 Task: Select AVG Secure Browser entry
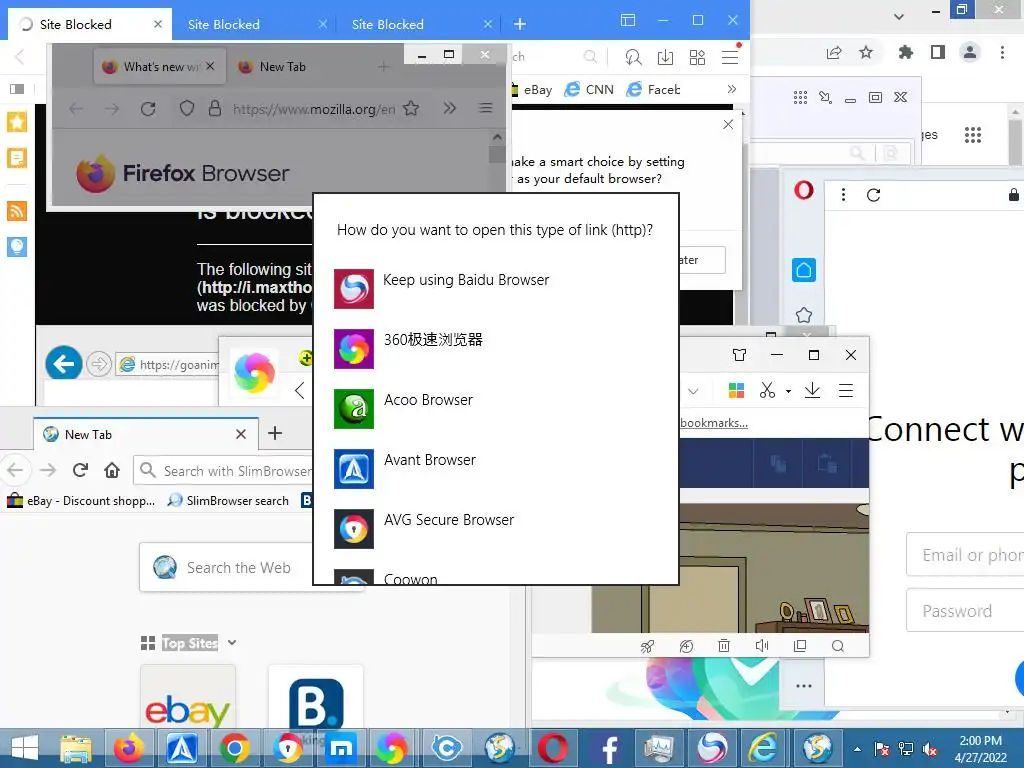496,528
